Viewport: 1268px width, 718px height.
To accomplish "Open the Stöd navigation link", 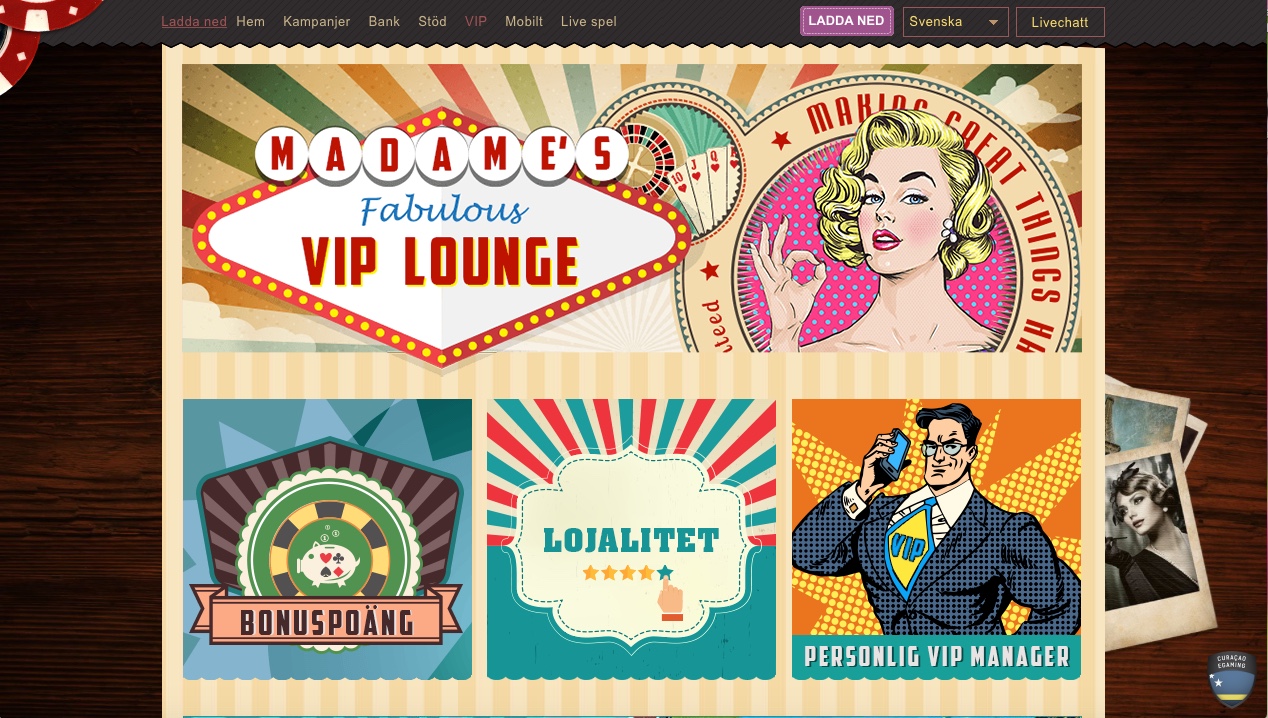I will pos(432,21).
